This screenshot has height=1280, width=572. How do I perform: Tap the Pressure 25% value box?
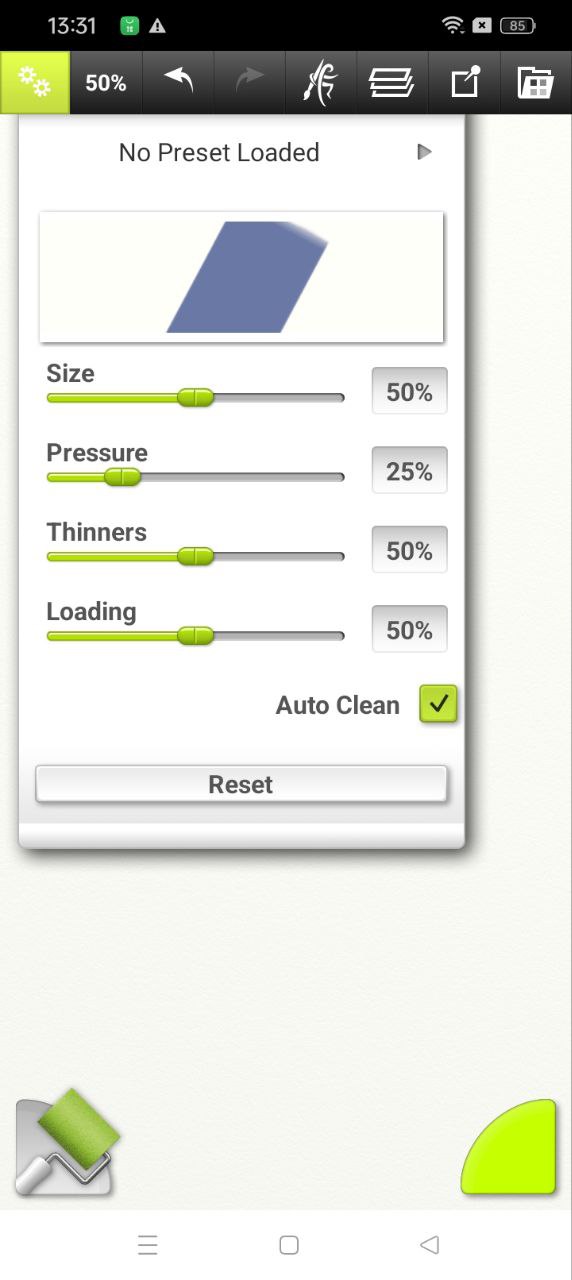click(x=409, y=470)
